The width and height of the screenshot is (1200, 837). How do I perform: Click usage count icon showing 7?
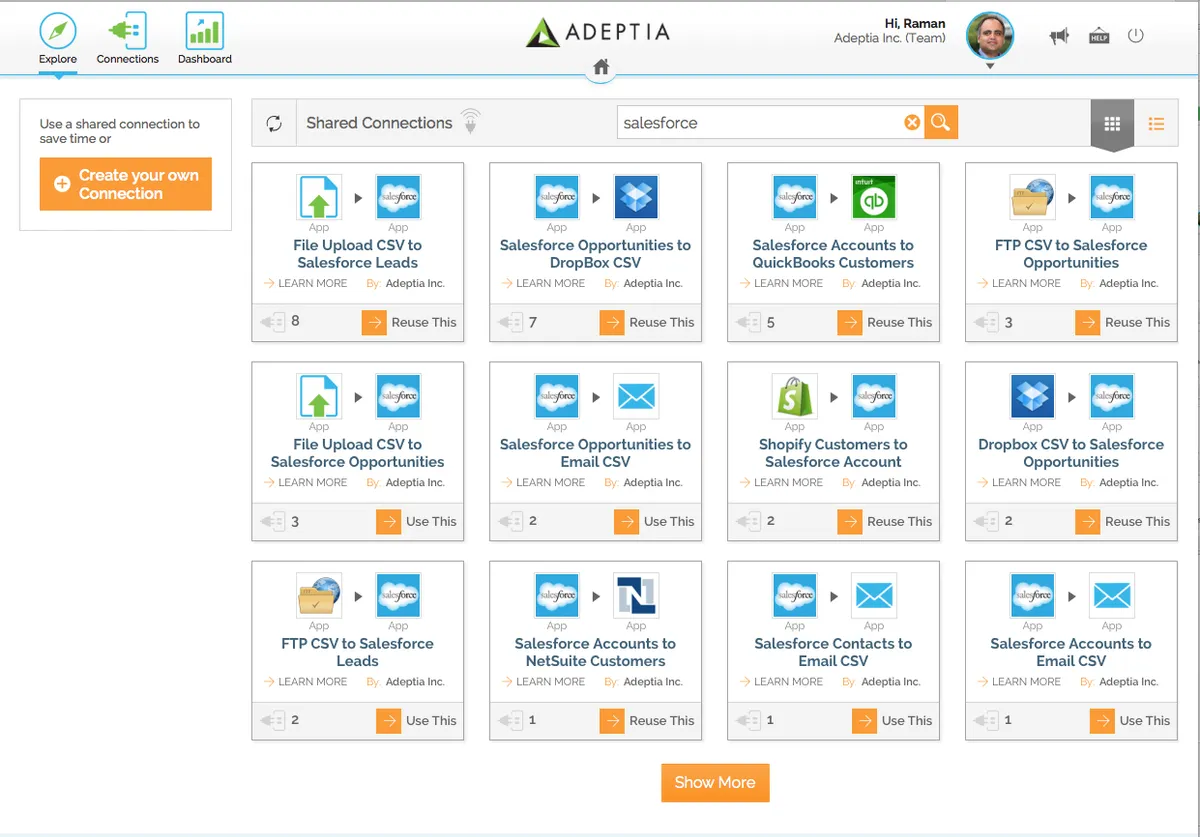point(511,322)
